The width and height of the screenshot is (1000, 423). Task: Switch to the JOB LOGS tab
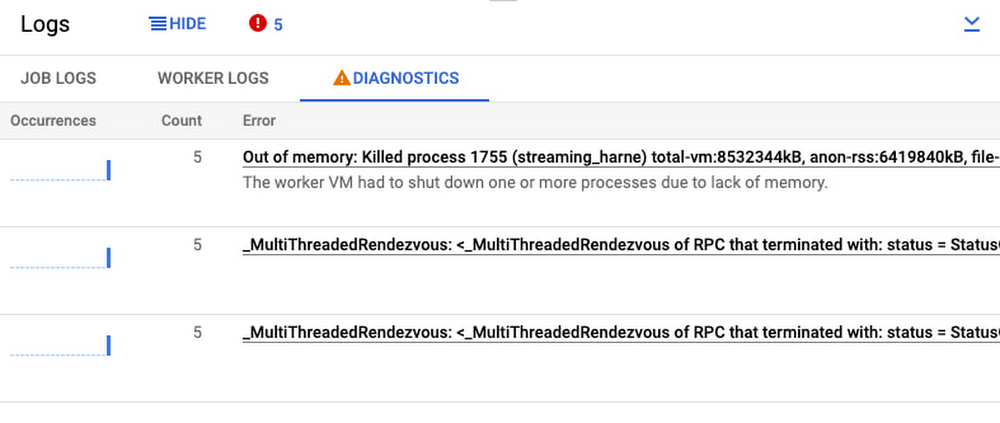[58, 78]
